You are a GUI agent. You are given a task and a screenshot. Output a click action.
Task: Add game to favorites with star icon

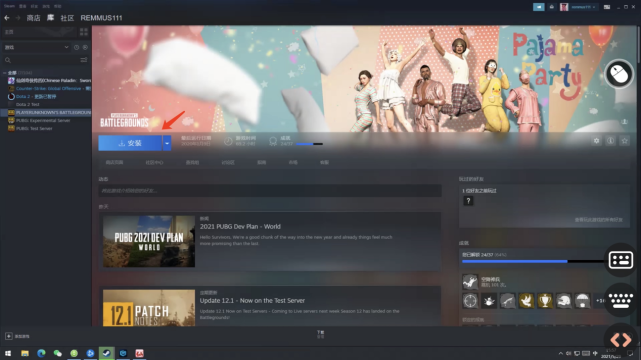[x=624, y=141]
